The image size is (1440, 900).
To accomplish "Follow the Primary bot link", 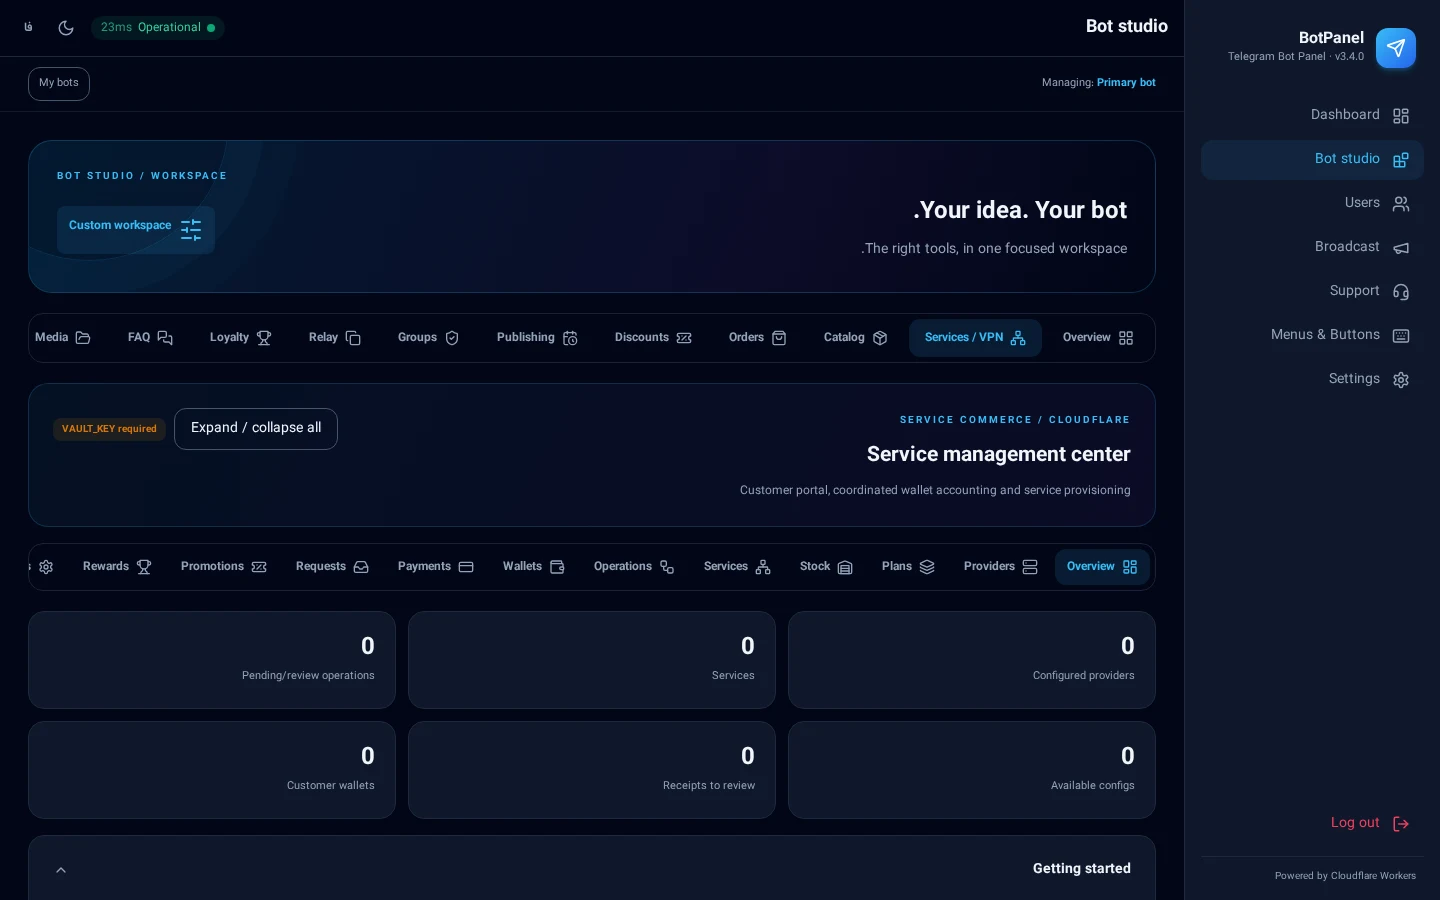I will tap(1126, 83).
